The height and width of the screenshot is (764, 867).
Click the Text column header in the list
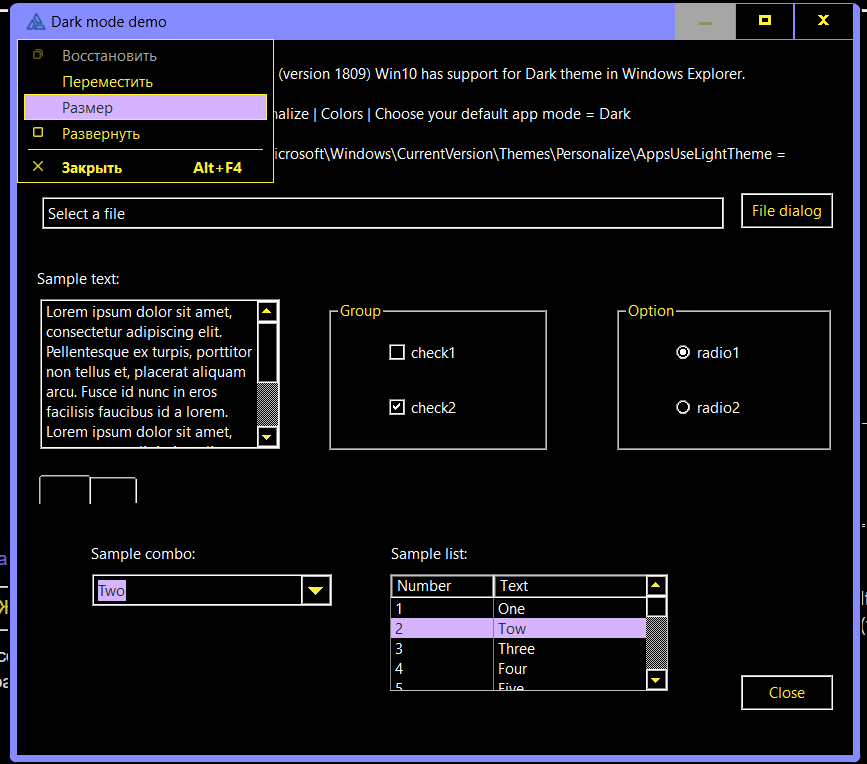(568, 586)
